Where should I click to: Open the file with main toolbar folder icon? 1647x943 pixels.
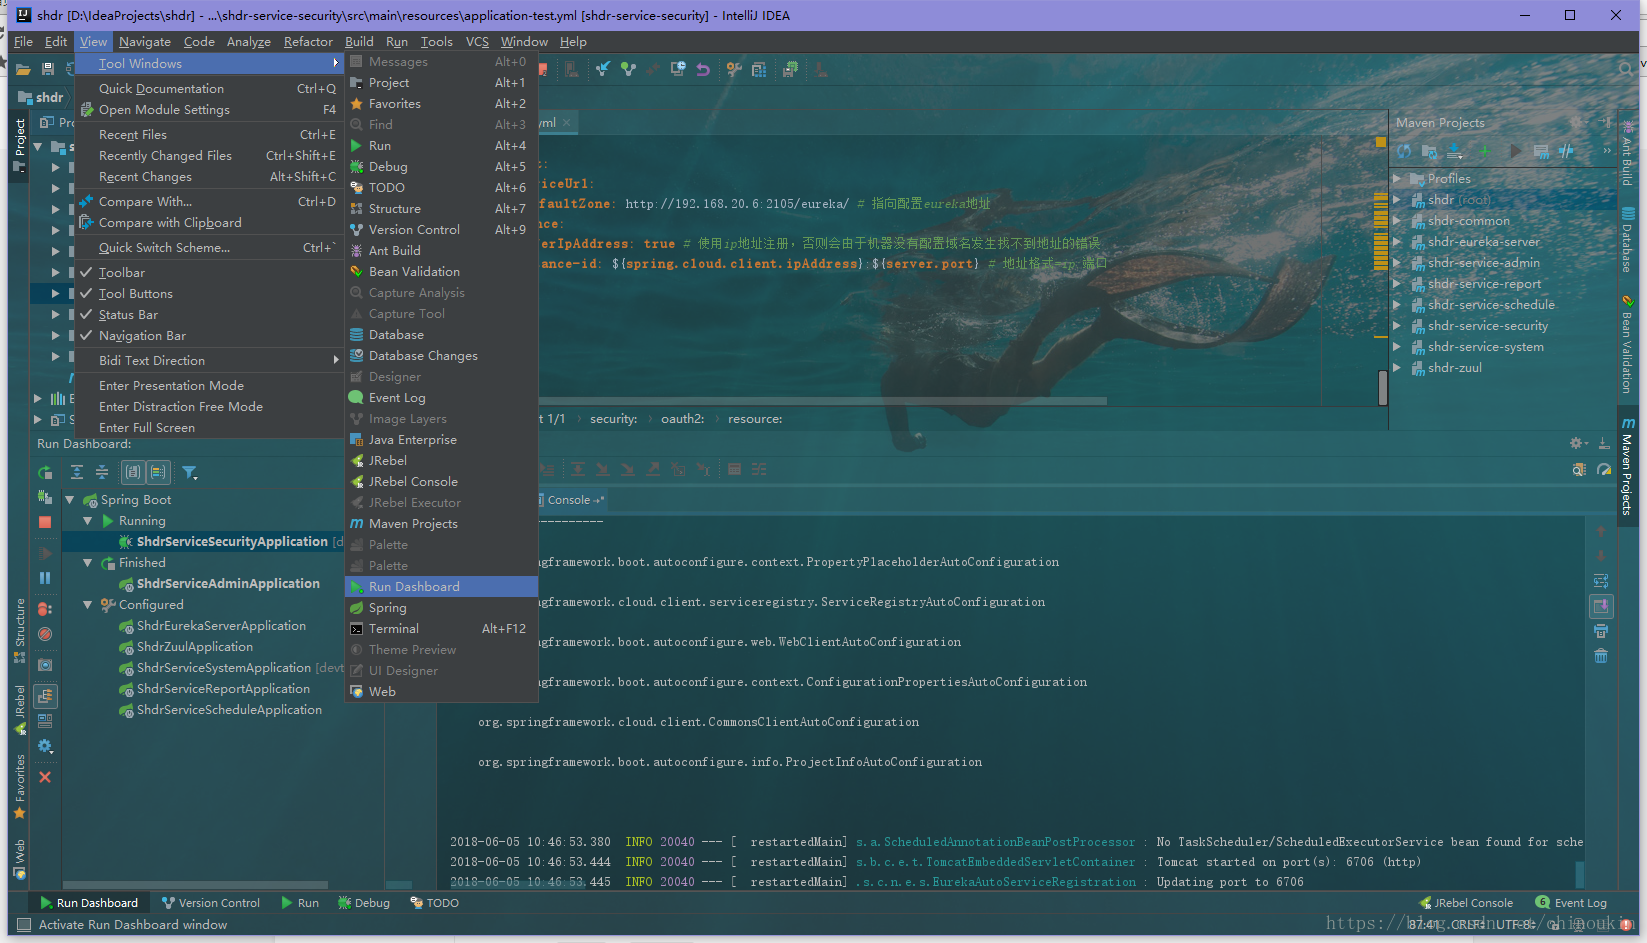tap(23, 69)
